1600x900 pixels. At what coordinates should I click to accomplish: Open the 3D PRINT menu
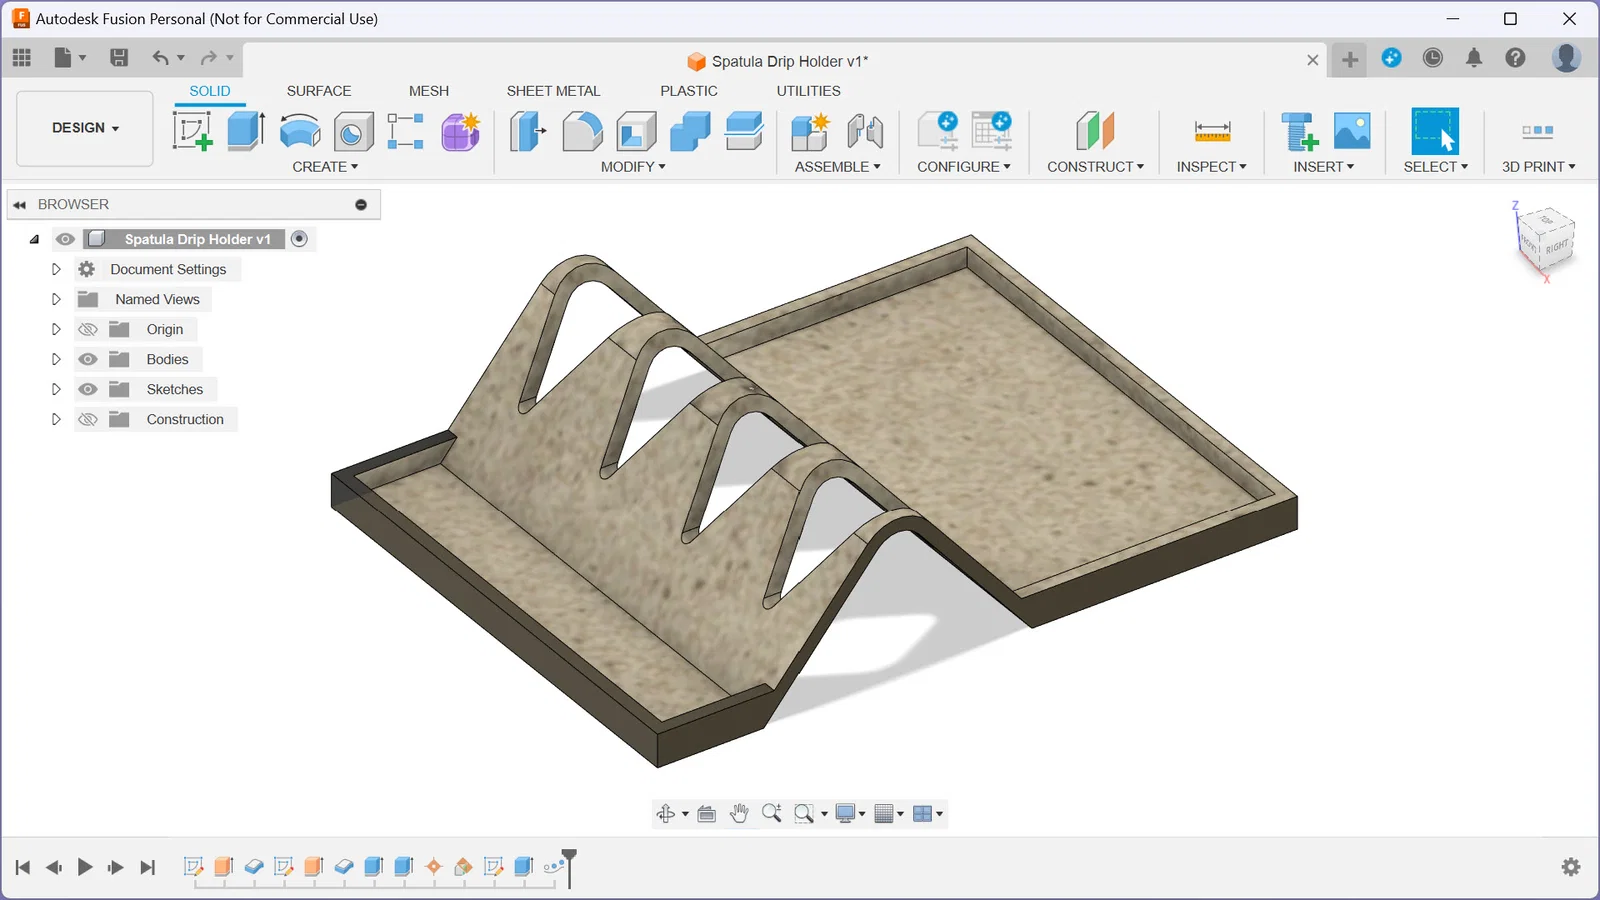(1538, 167)
